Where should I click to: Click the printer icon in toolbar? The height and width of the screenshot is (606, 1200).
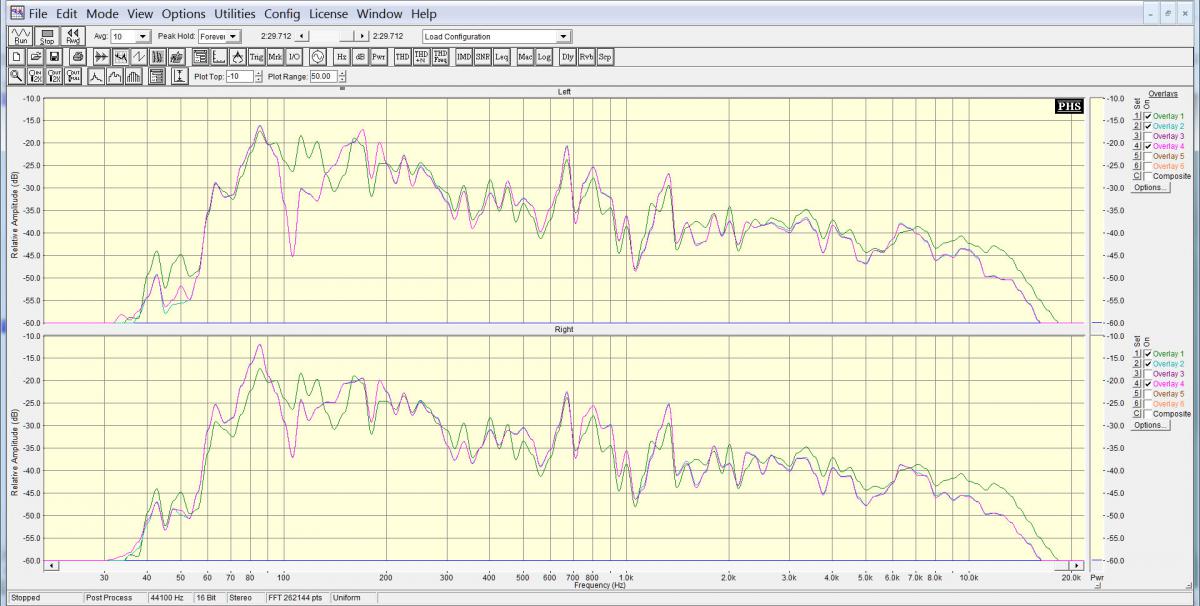[x=77, y=57]
